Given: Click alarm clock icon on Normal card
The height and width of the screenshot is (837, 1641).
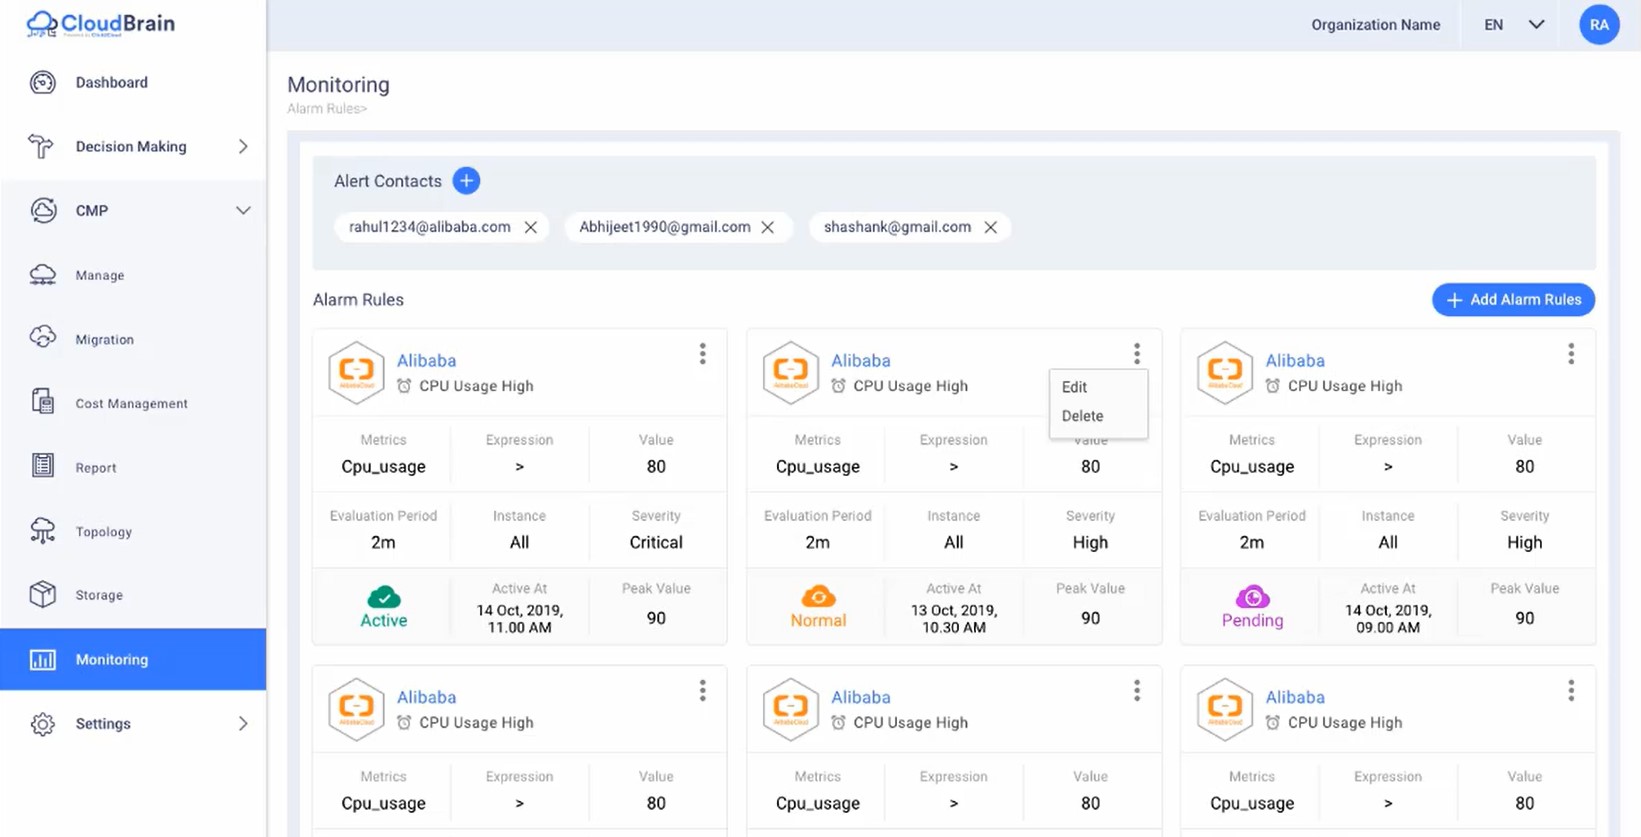Looking at the screenshot, I should (x=838, y=386).
